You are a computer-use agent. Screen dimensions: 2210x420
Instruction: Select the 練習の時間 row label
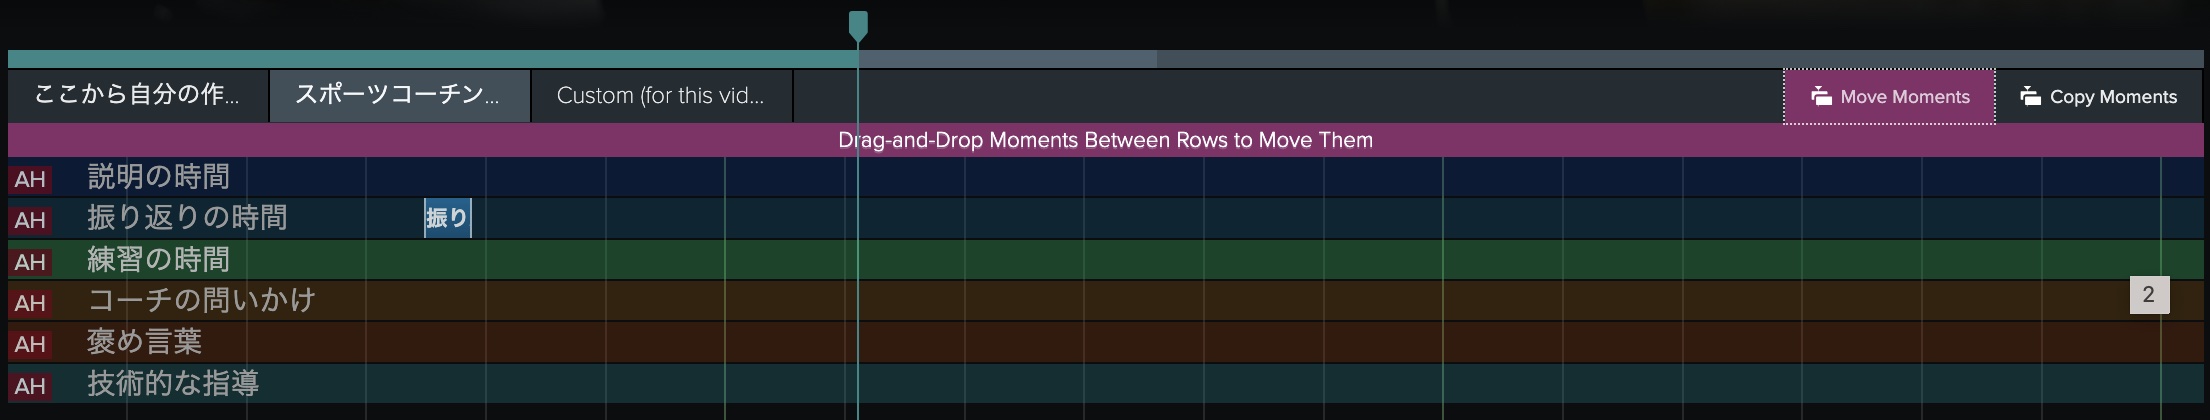159,260
